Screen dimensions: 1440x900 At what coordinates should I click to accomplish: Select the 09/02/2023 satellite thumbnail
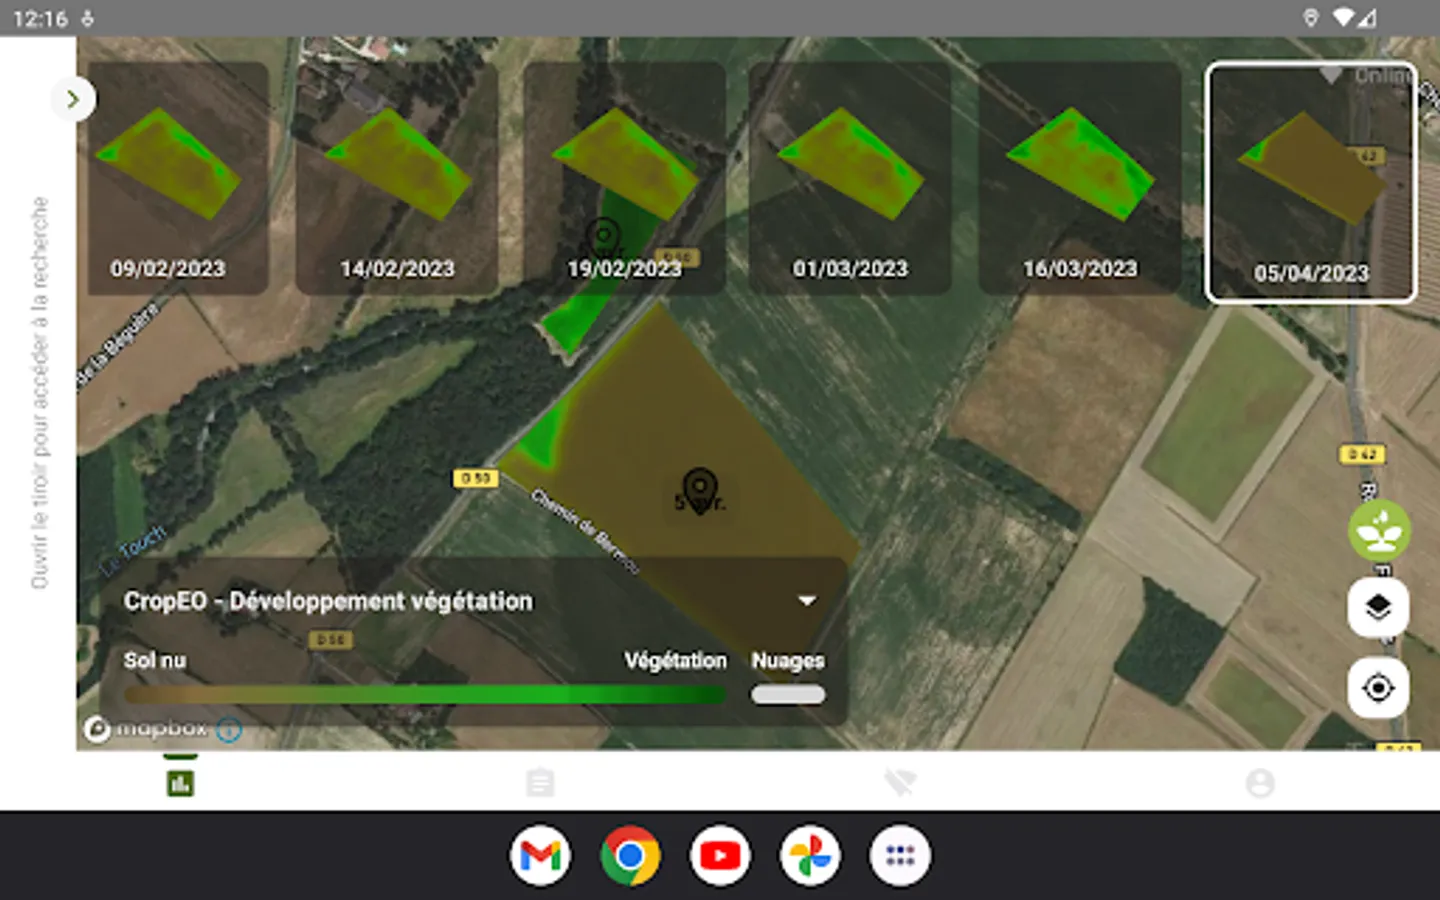tap(178, 178)
